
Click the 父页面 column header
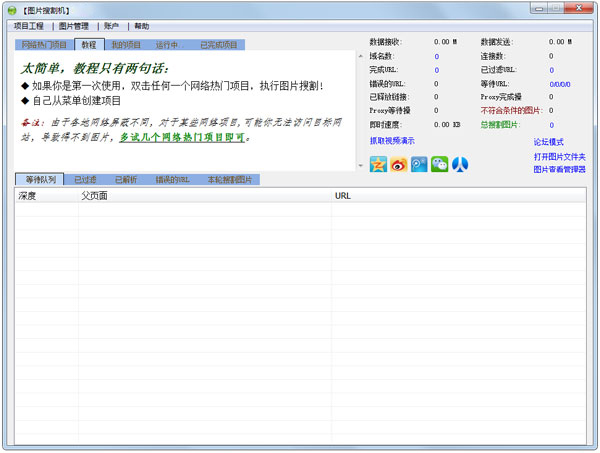tap(95, 196)
